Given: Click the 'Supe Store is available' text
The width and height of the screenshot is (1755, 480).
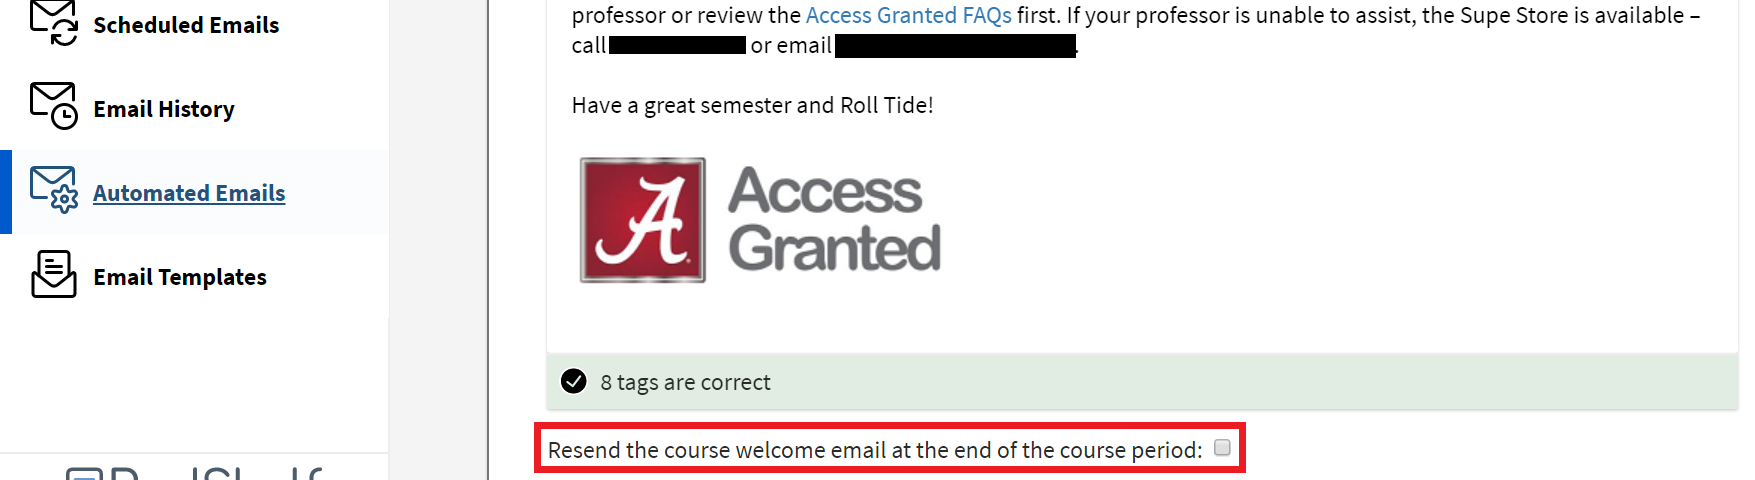Looking at the screenshot, I should 1553,15.
